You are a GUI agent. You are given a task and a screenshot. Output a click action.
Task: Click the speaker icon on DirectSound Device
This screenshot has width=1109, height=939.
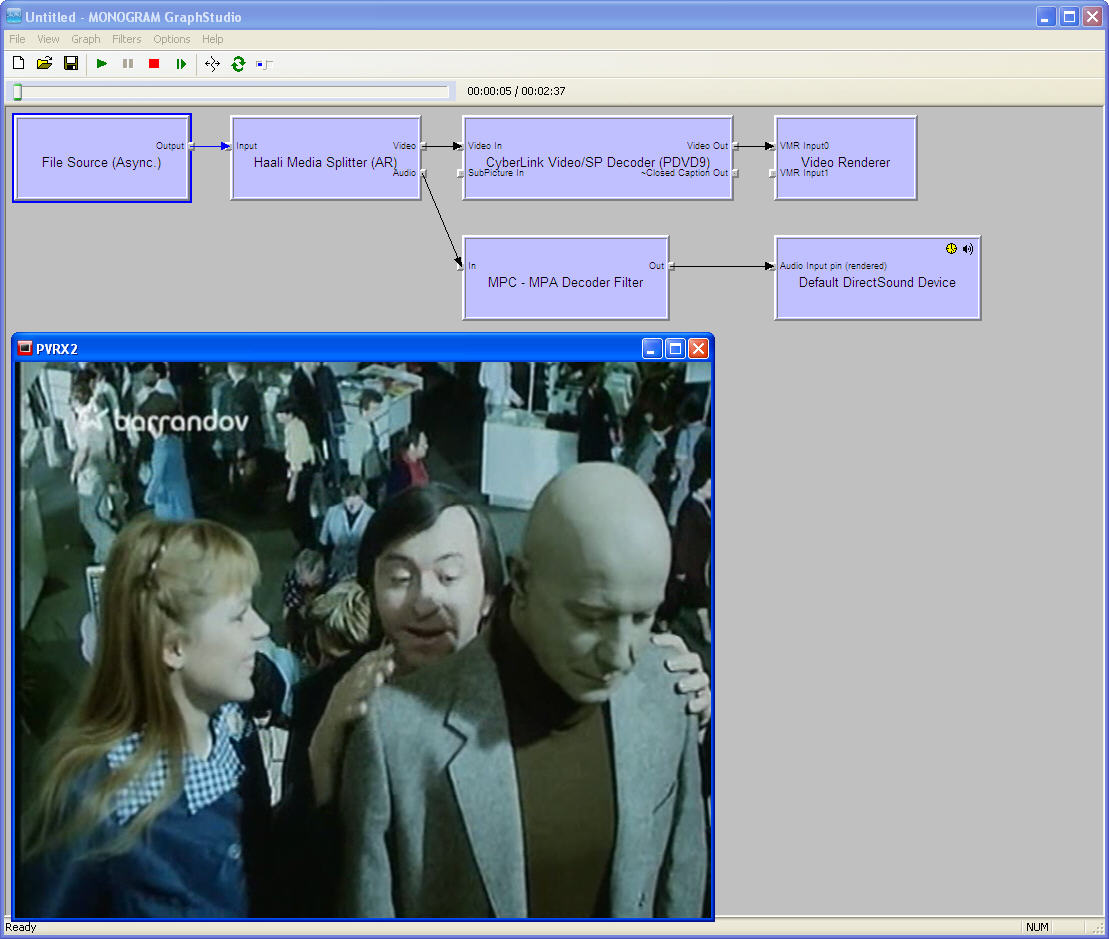[x=968, y=249]
